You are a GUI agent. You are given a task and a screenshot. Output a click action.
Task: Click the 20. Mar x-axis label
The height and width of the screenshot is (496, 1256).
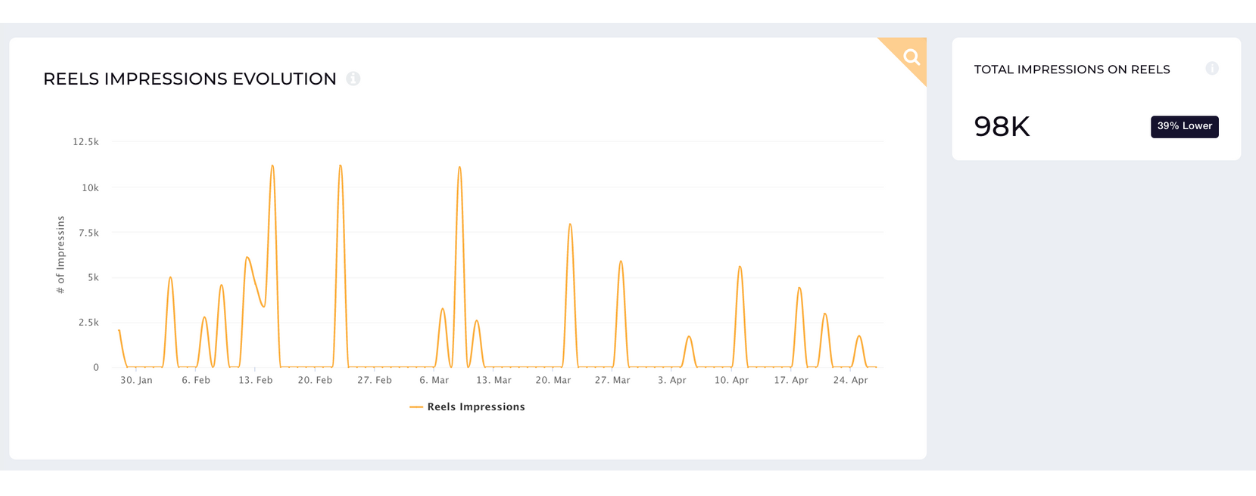click(x=553, y=381)
